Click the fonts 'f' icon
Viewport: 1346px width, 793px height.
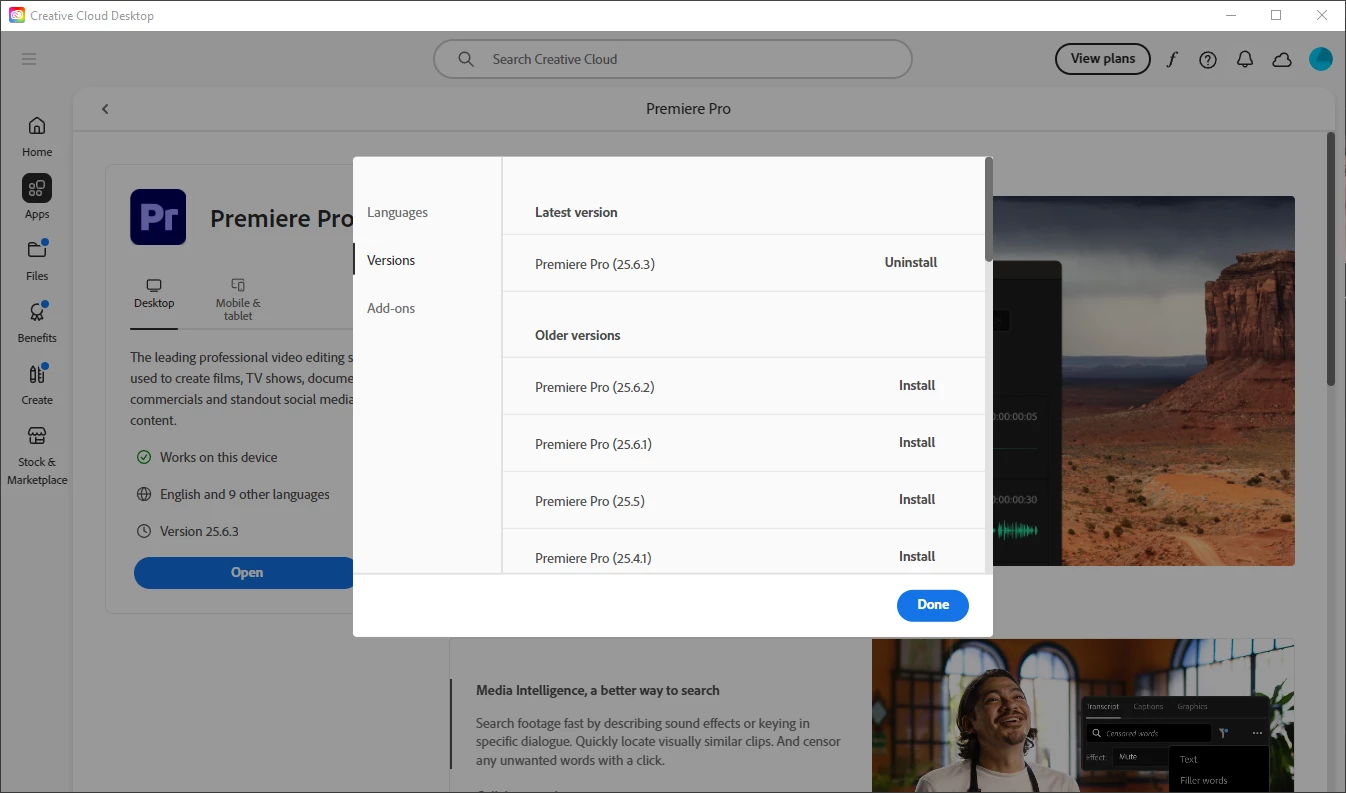tap(1171, 59)
